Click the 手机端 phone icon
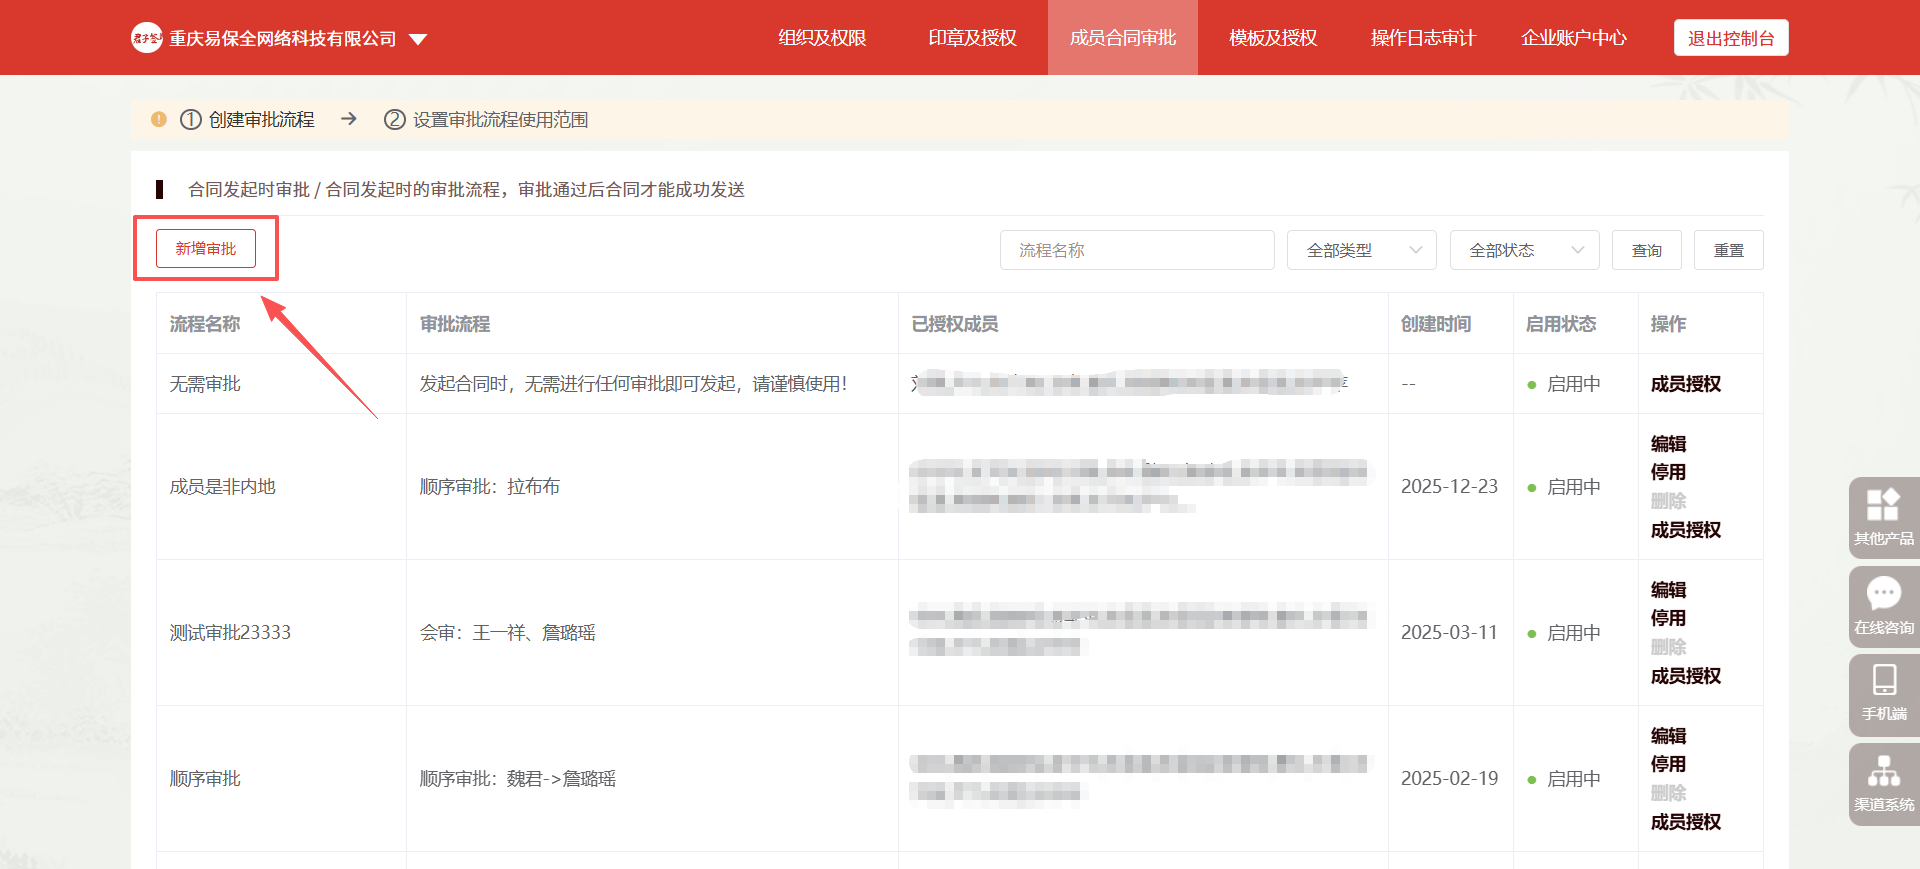This screenshot has height=869, width=1920. coord(1883,681)
